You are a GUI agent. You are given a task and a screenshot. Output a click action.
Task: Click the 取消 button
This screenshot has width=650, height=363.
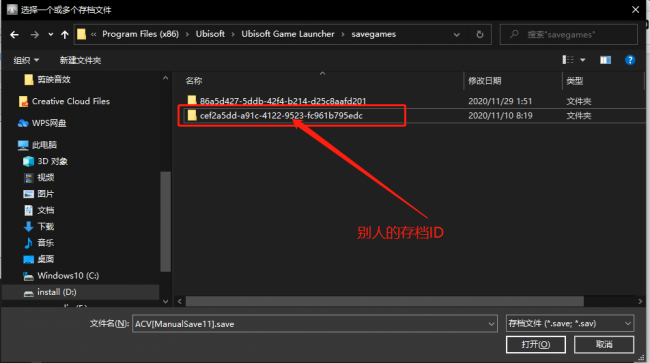[x=604, y=344]
